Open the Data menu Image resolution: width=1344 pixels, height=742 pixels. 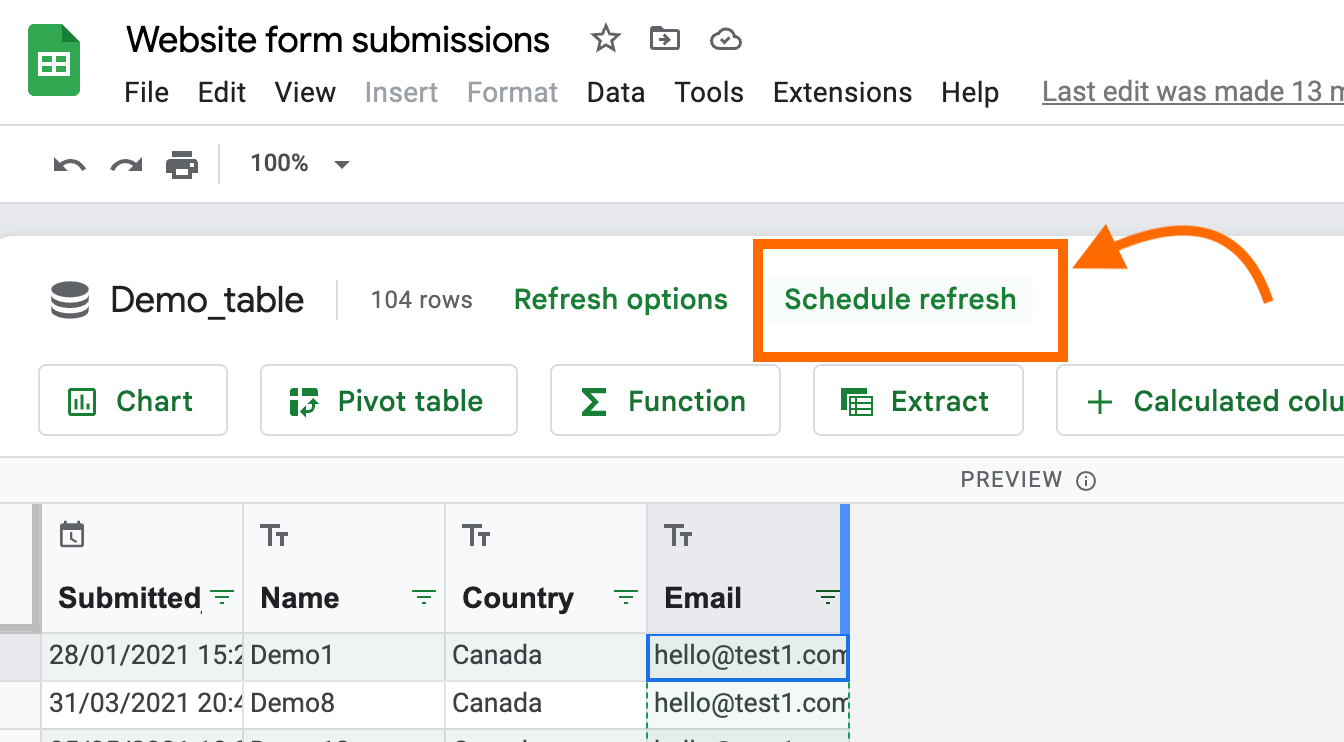(x=615, y=92)
